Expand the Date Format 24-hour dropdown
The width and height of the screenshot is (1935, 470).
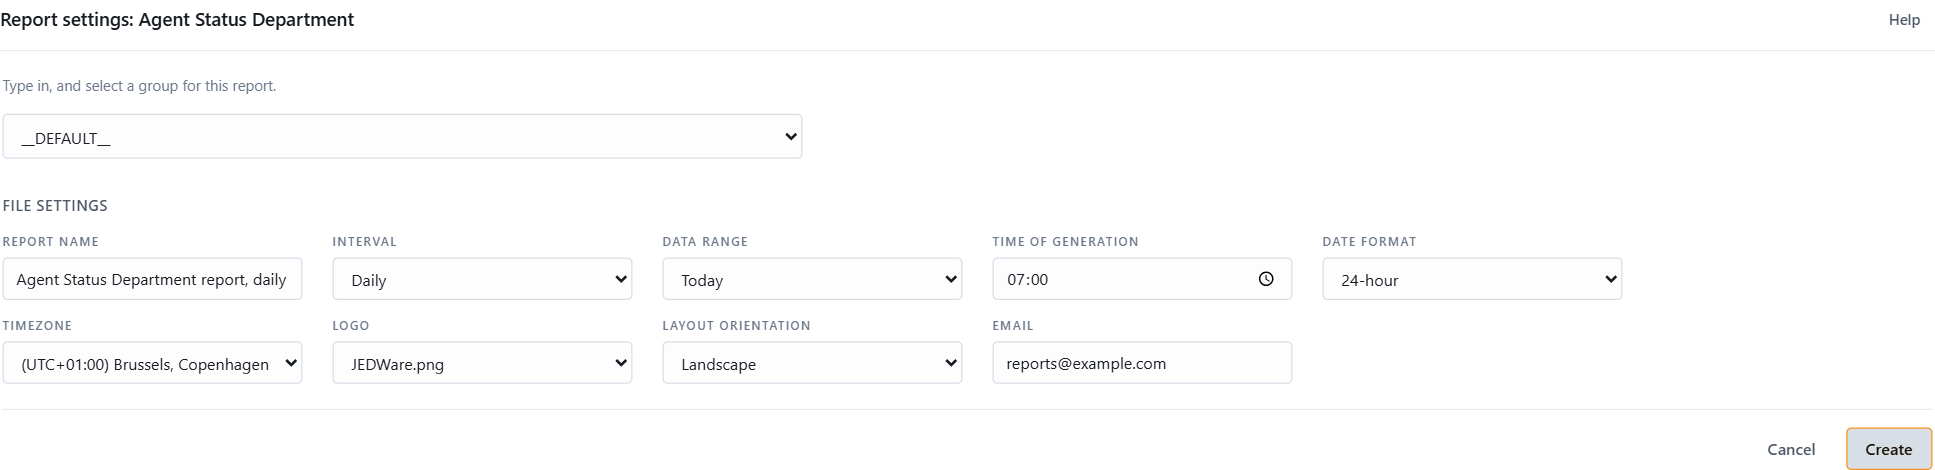point(1472,279)
